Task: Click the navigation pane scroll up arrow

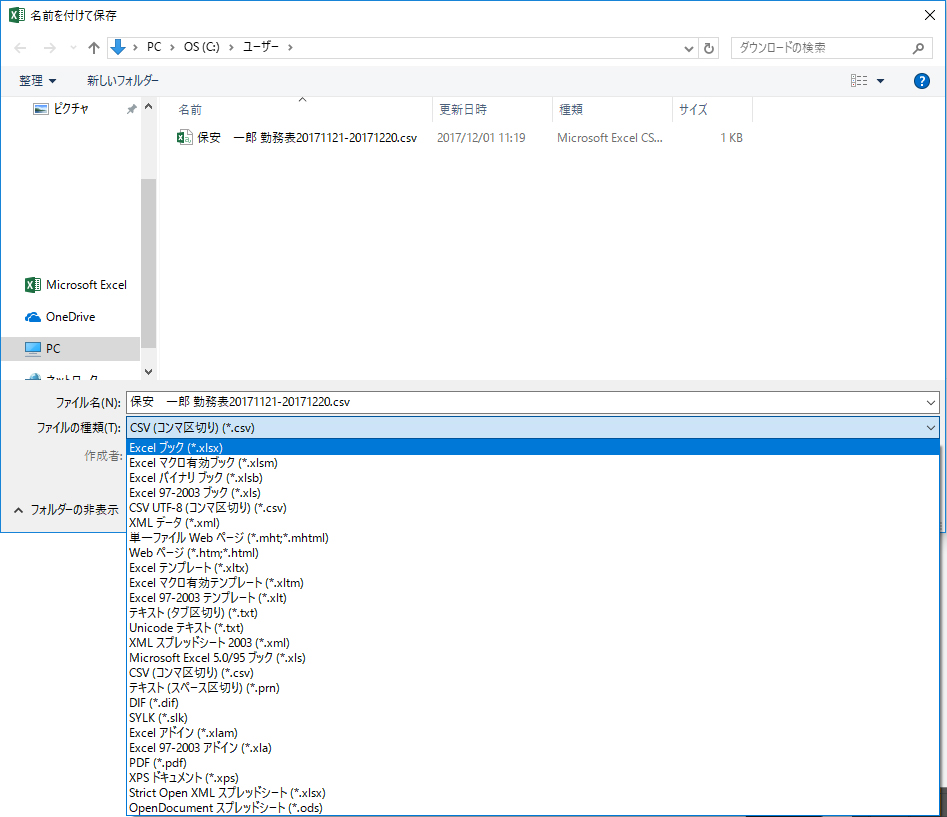Action: [149, 107]
